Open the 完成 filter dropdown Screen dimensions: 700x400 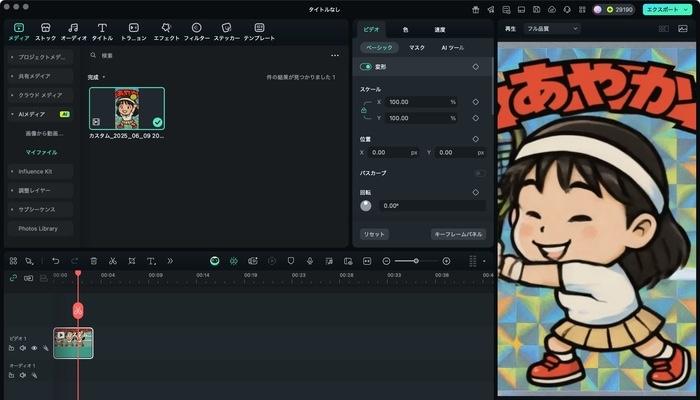tap(96, 77)
